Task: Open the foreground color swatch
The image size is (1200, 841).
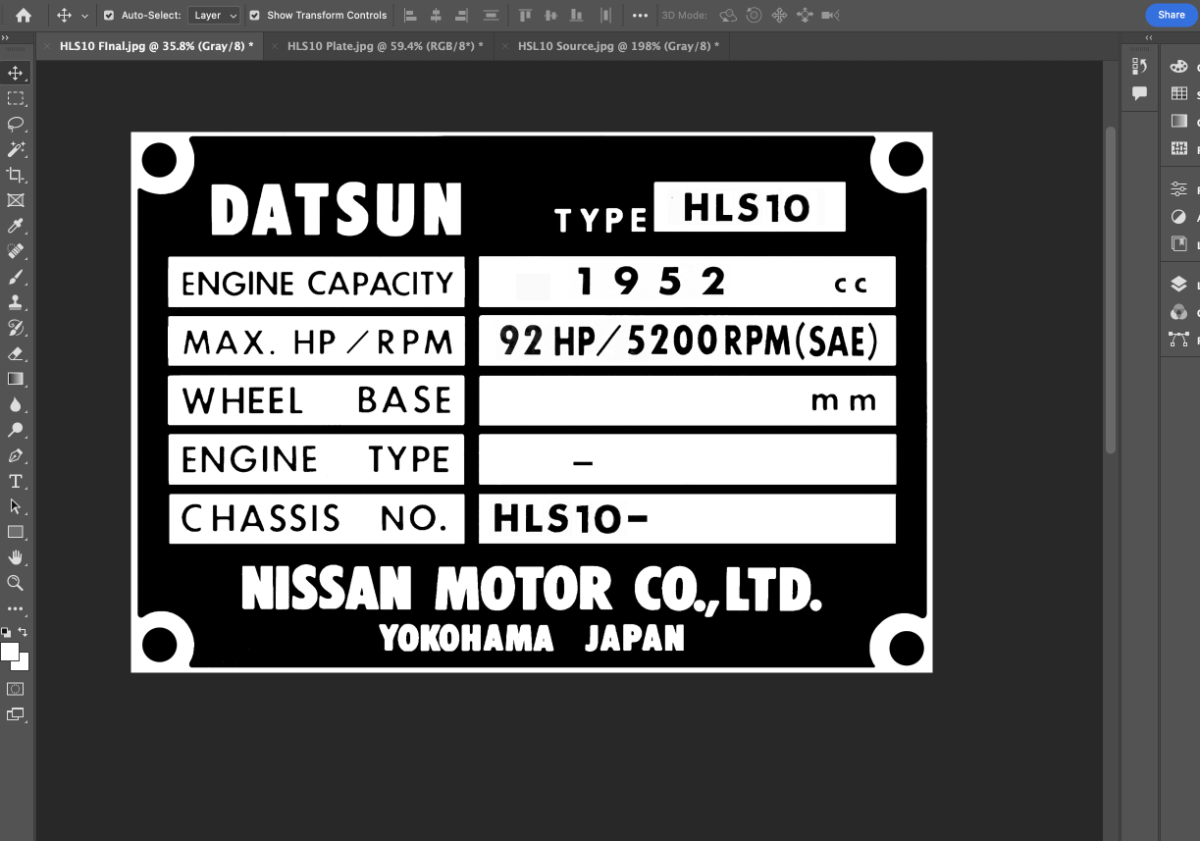Action: [x=10, y=652]
